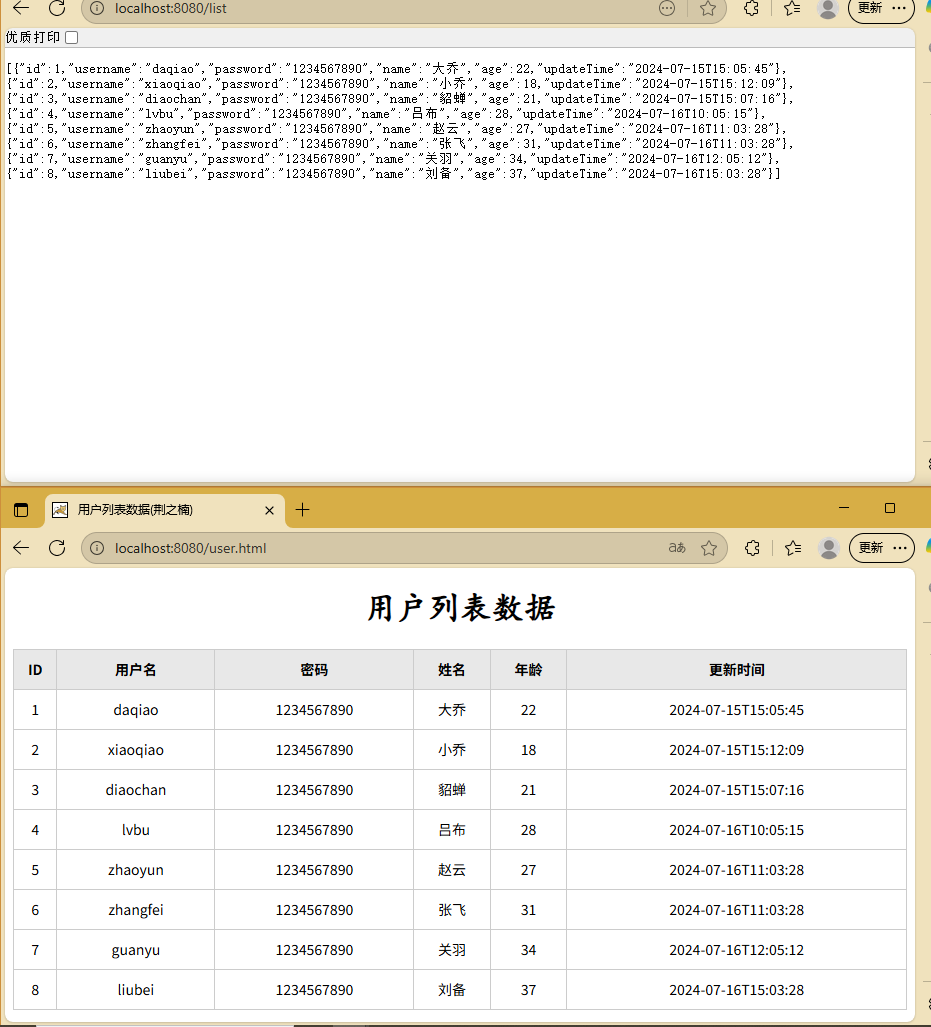Select the 用户列表数据 browser tab

tap(165, 510)
